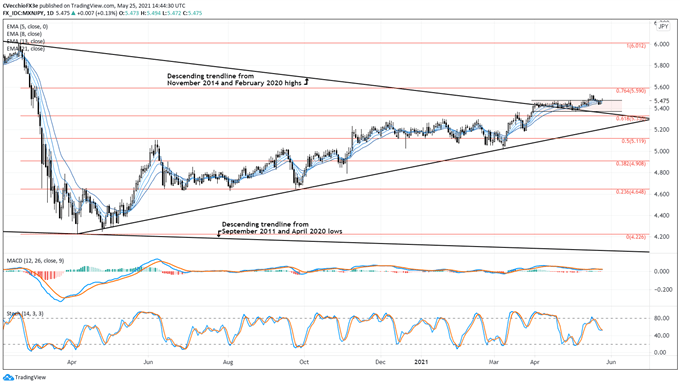Toggle the EMA (8, close) indicator legend

click(x=24, y=34)
